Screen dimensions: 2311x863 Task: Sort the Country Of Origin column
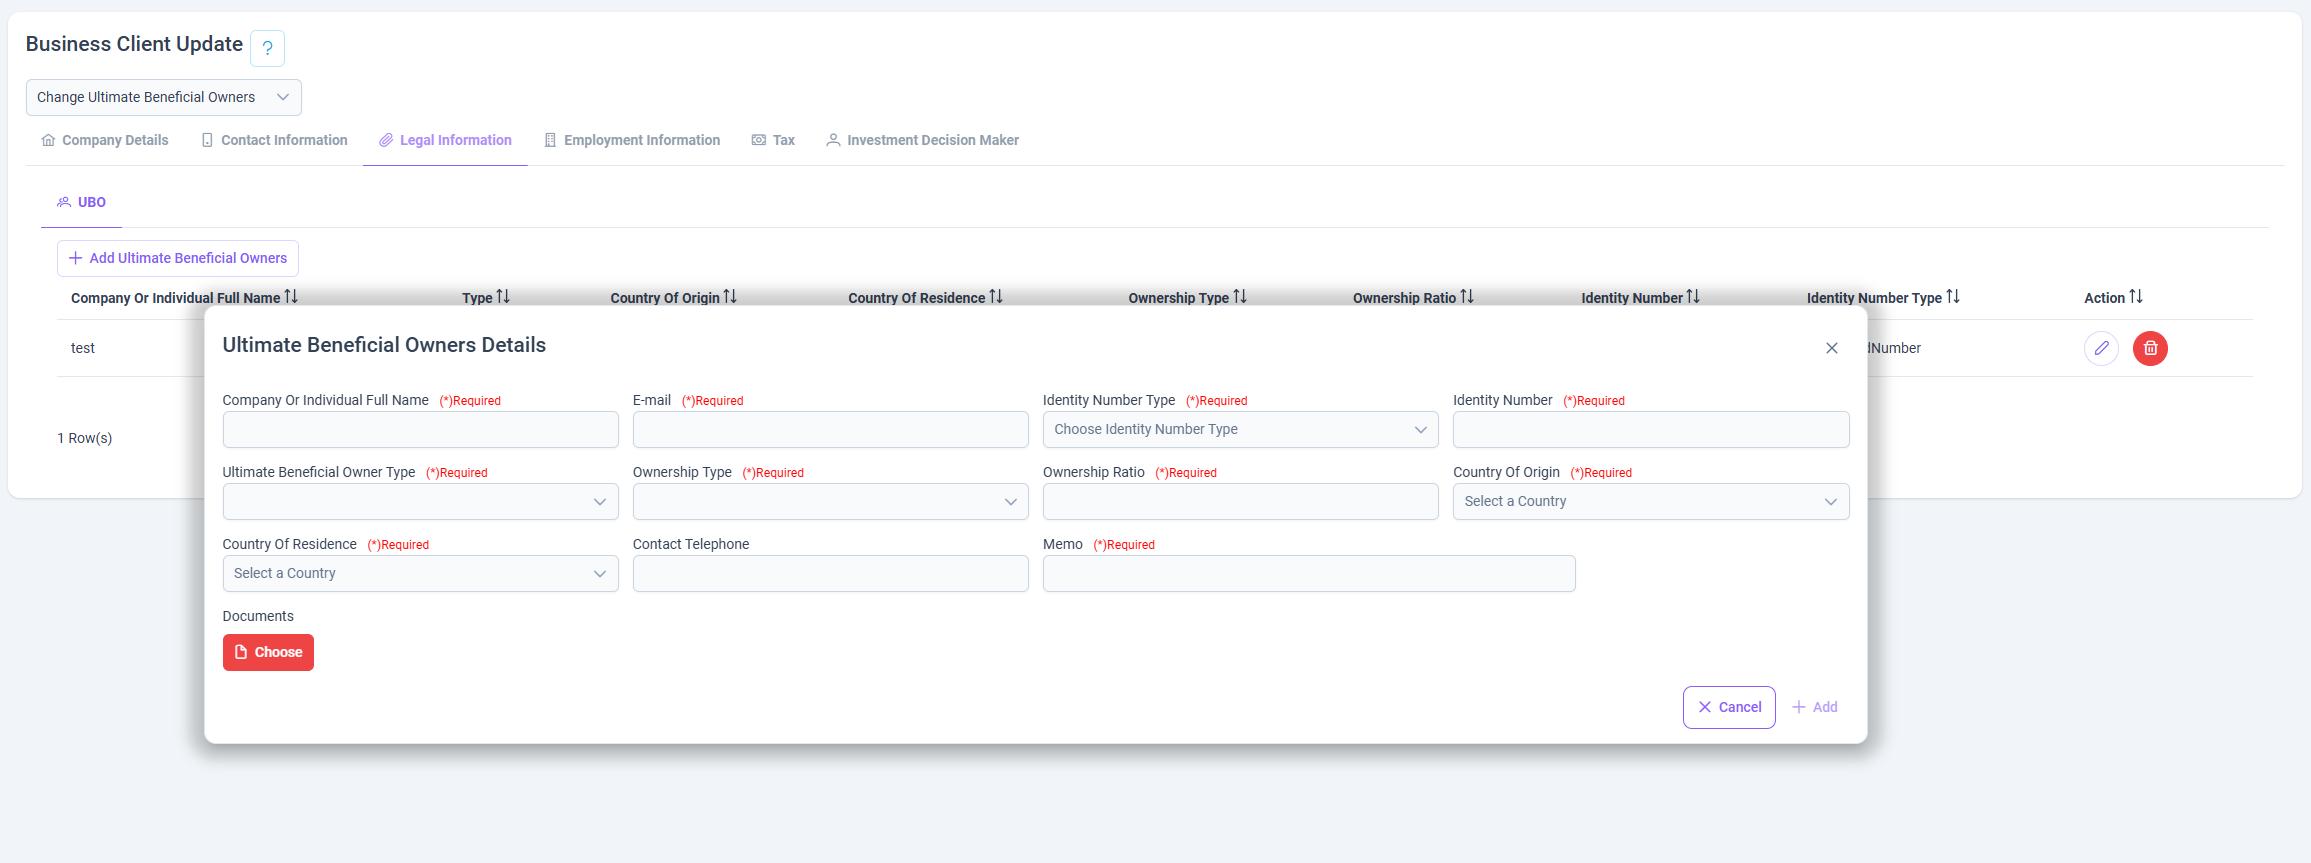tap(730, 297)
